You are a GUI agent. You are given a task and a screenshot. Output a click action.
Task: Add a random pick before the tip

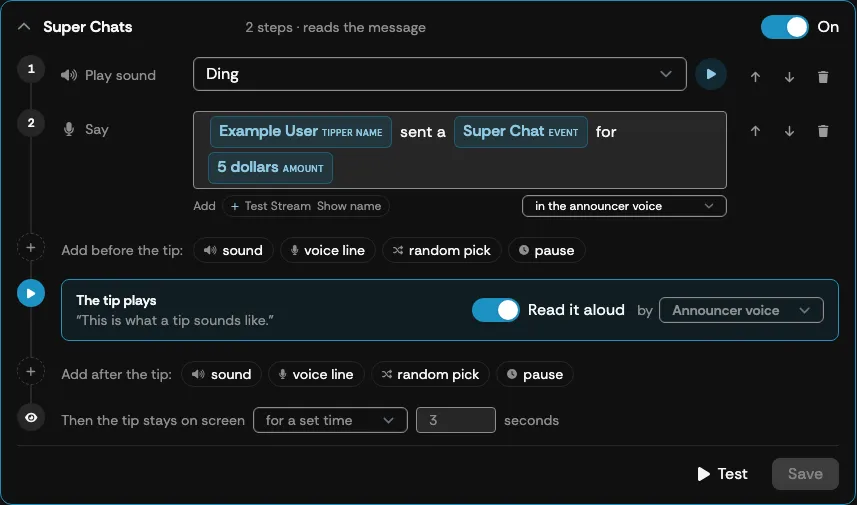(442, 250)
